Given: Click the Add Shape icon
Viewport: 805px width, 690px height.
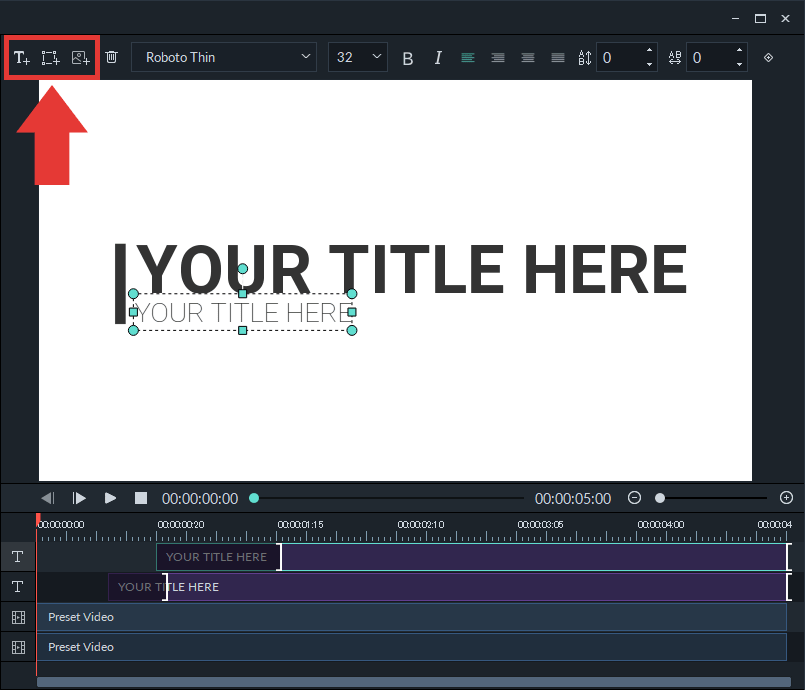Looking at the screenshot, I should point(50,58).
